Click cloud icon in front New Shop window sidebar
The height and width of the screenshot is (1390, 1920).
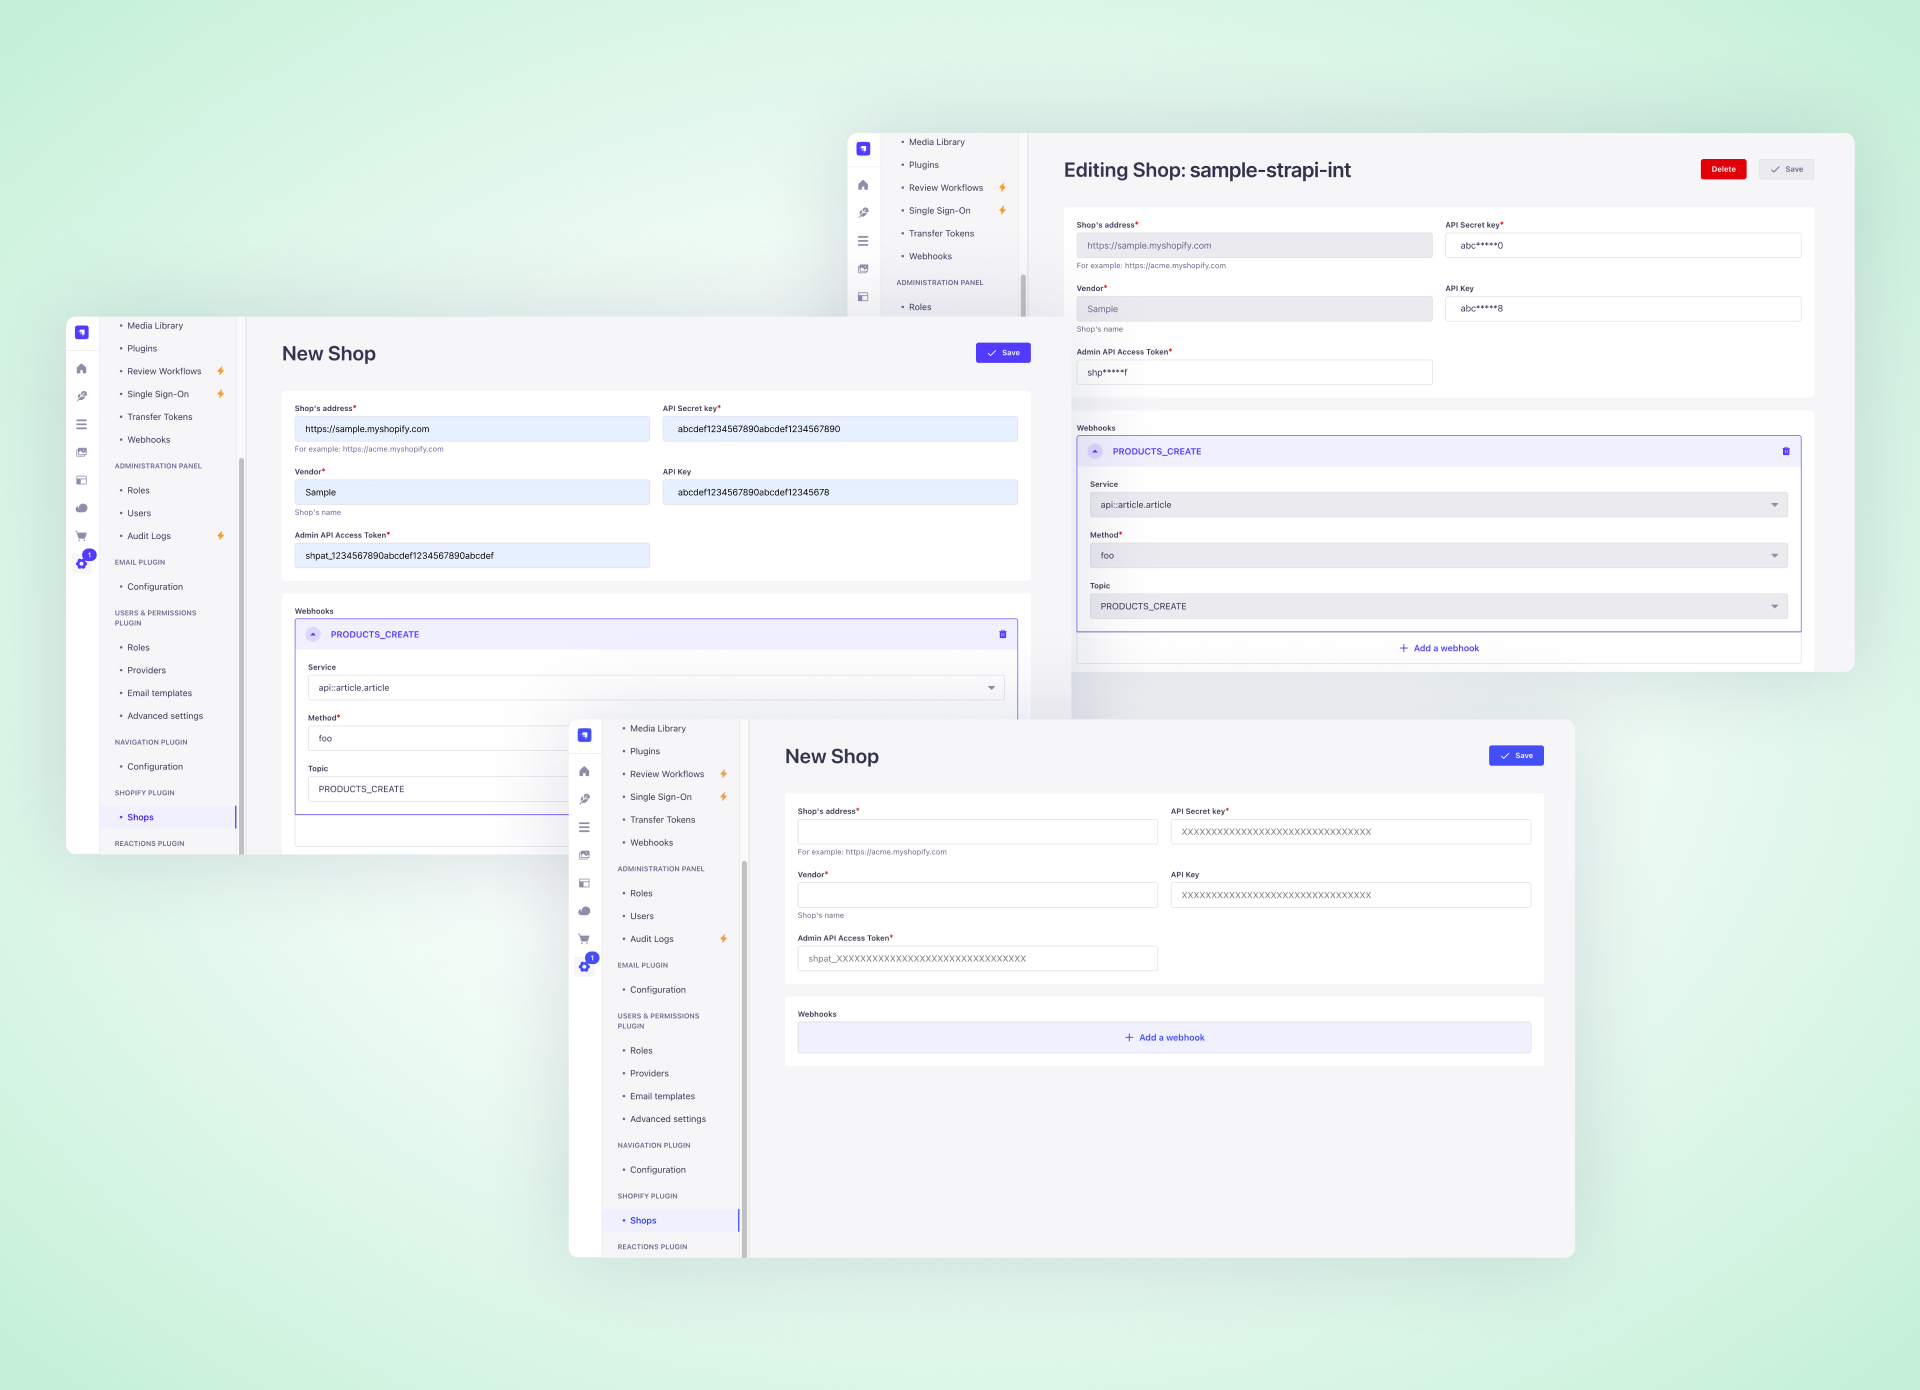click(x=584, y=911)
